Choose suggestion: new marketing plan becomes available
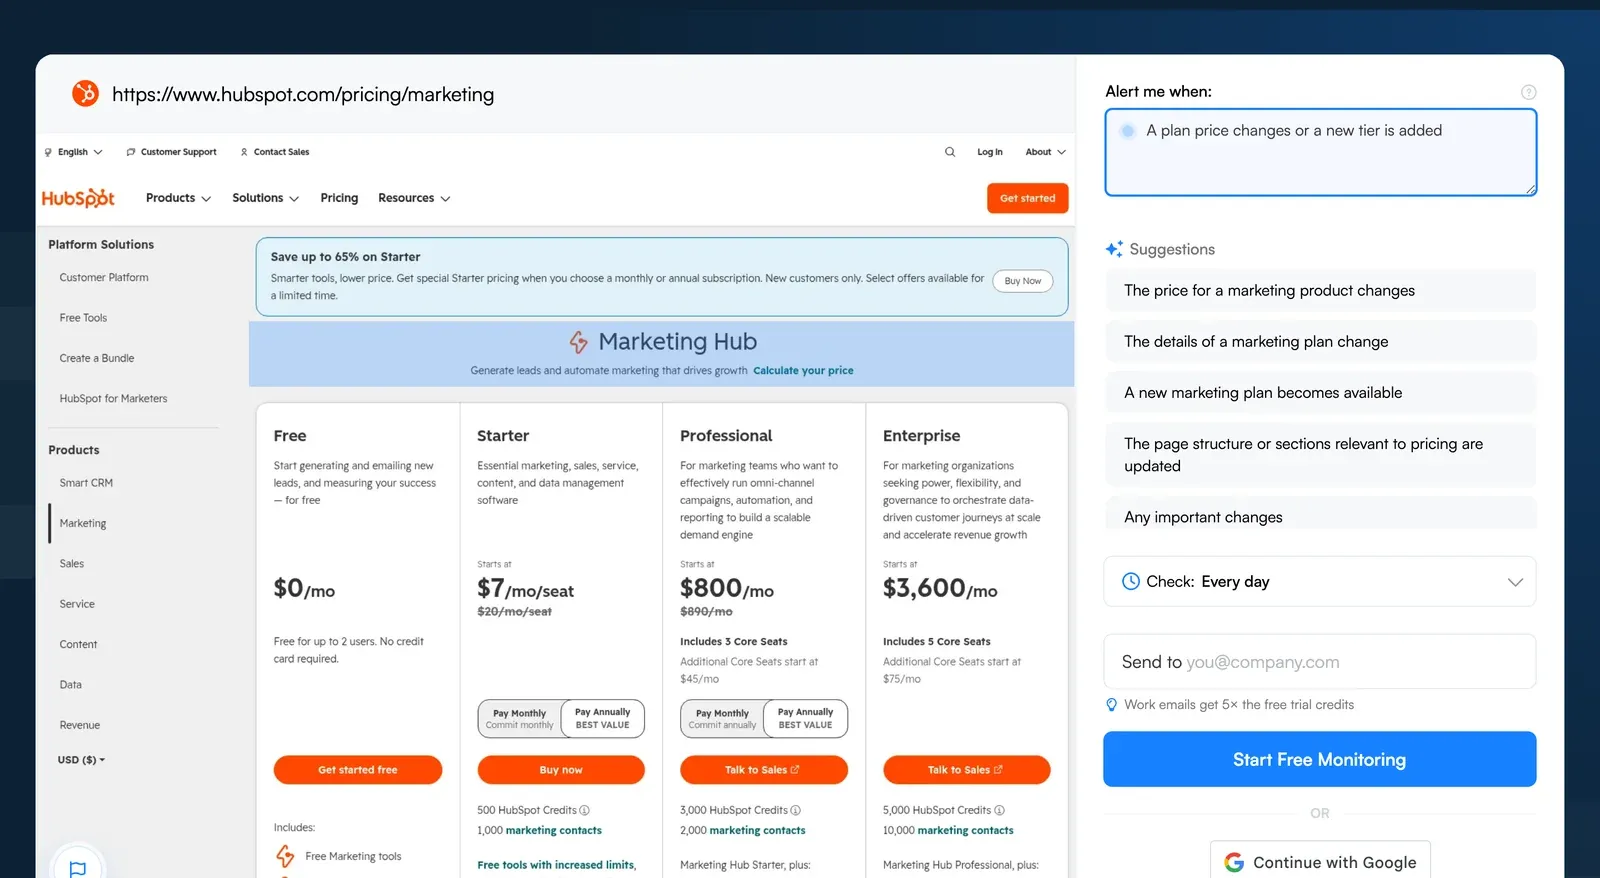Image resolution: width=1600 pixels, height=878 pixels. point(1320,393)
